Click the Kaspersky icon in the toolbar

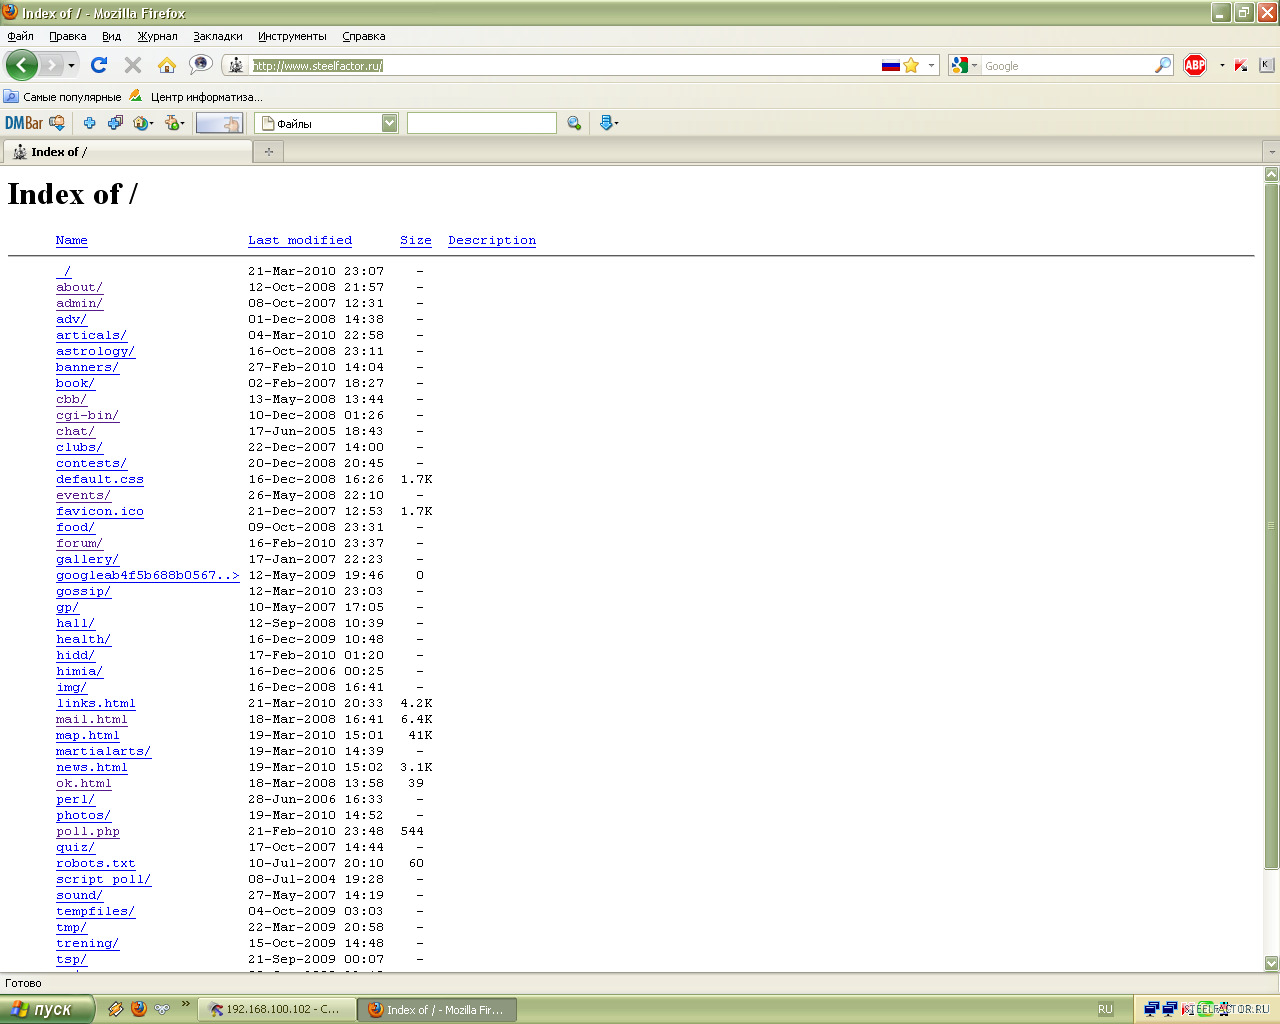click(x=1241, y=65)
